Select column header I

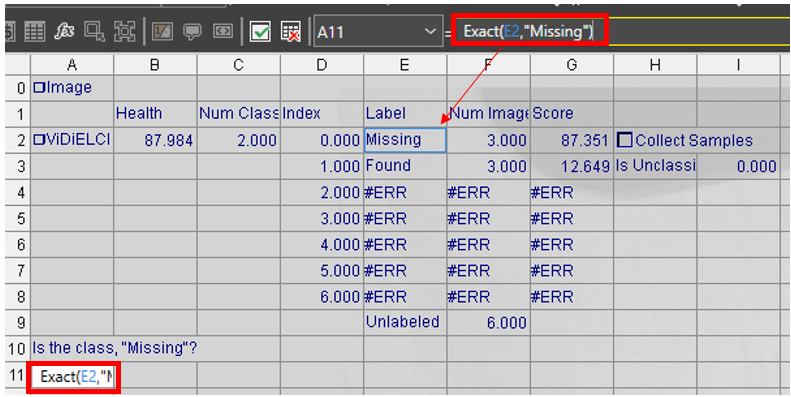coord(739,65)
